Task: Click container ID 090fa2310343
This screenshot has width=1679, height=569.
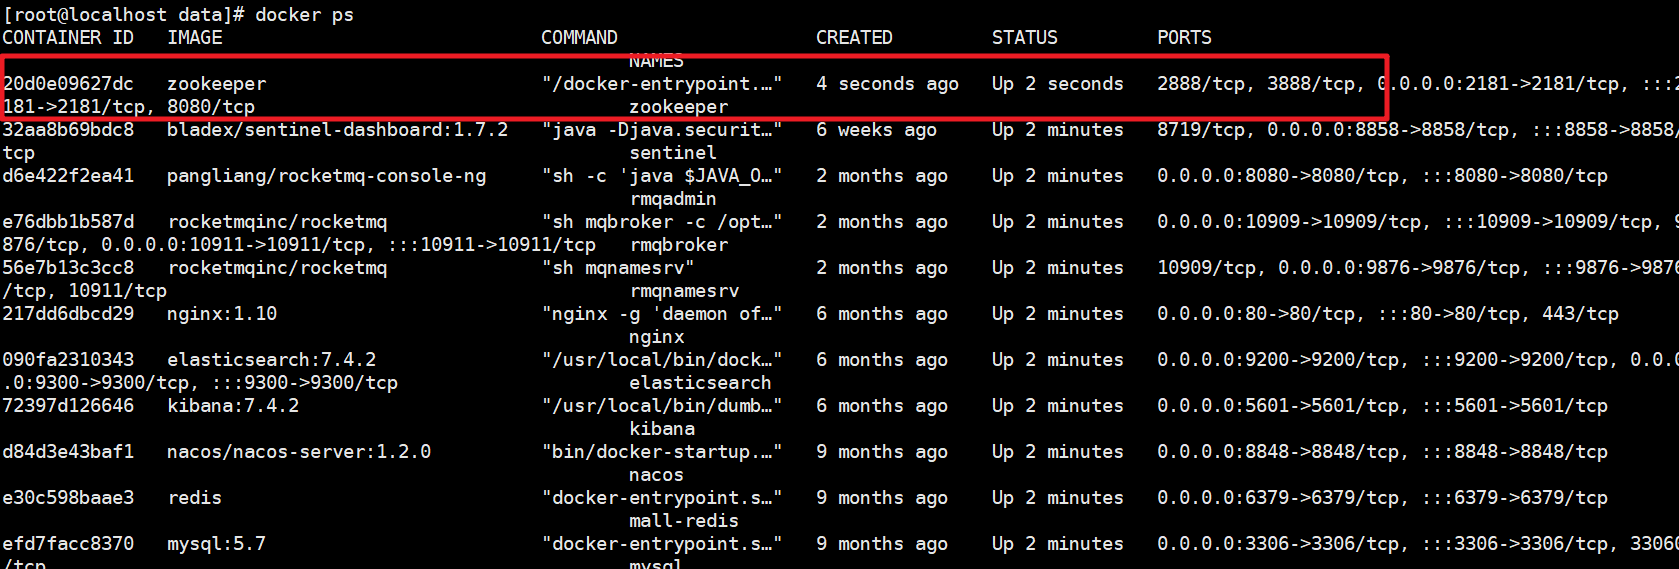Action: 68,360
